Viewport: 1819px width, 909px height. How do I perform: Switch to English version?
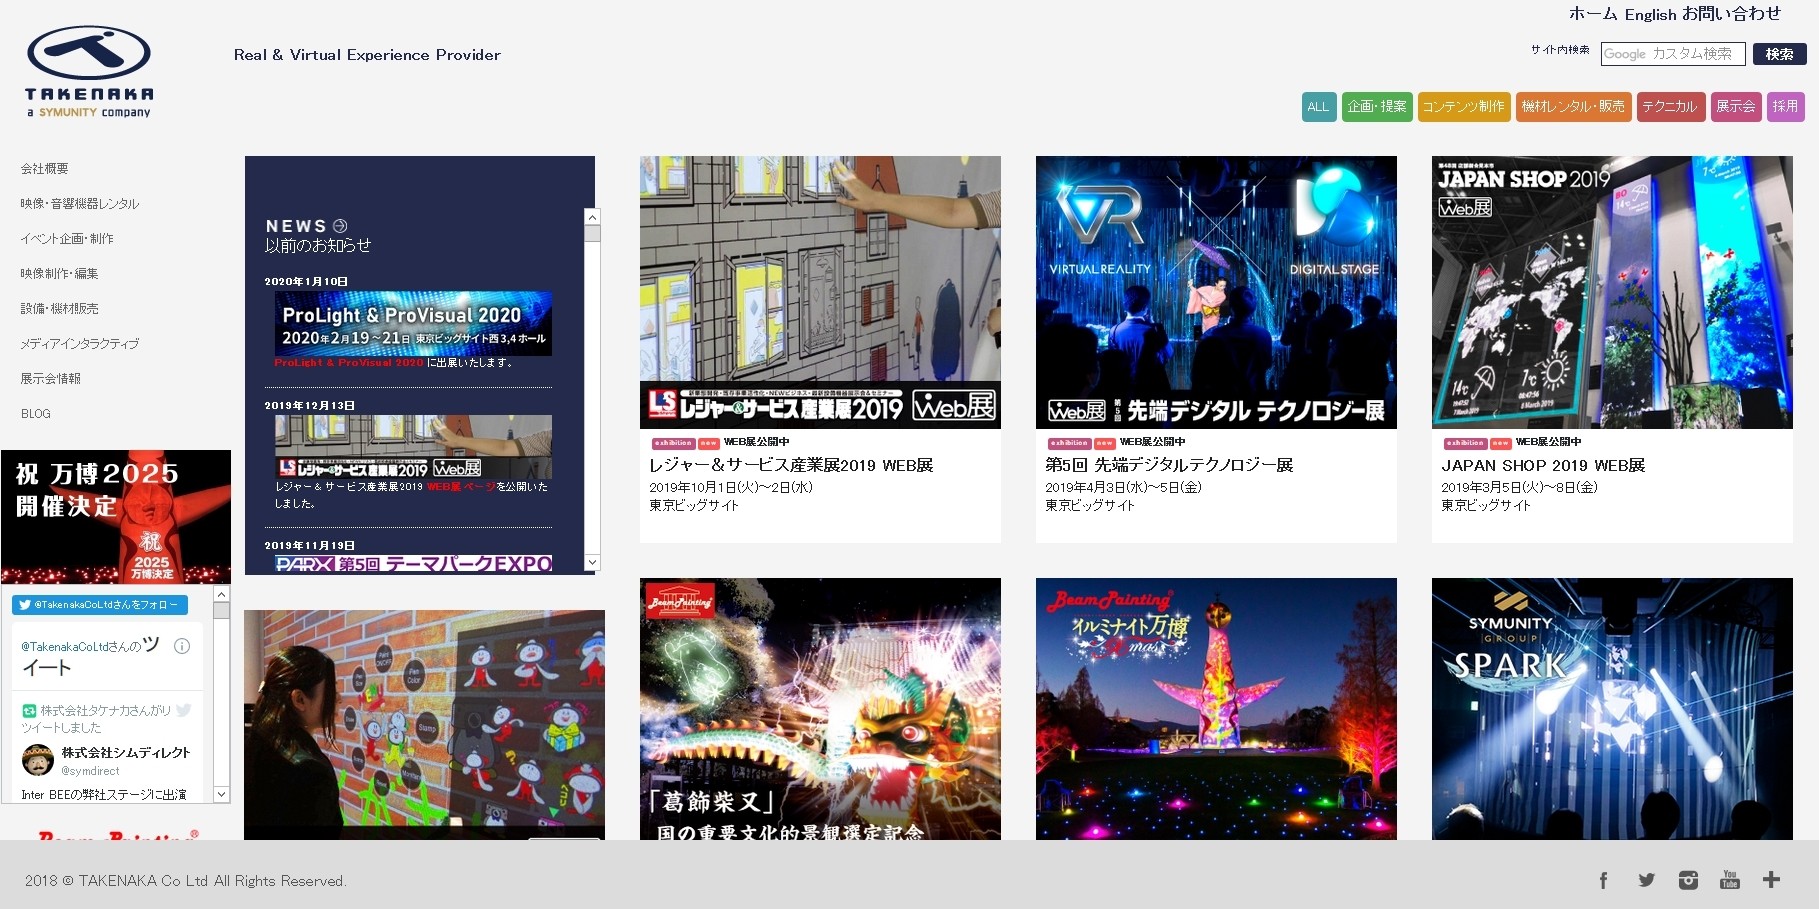[x=1650, y=14]
